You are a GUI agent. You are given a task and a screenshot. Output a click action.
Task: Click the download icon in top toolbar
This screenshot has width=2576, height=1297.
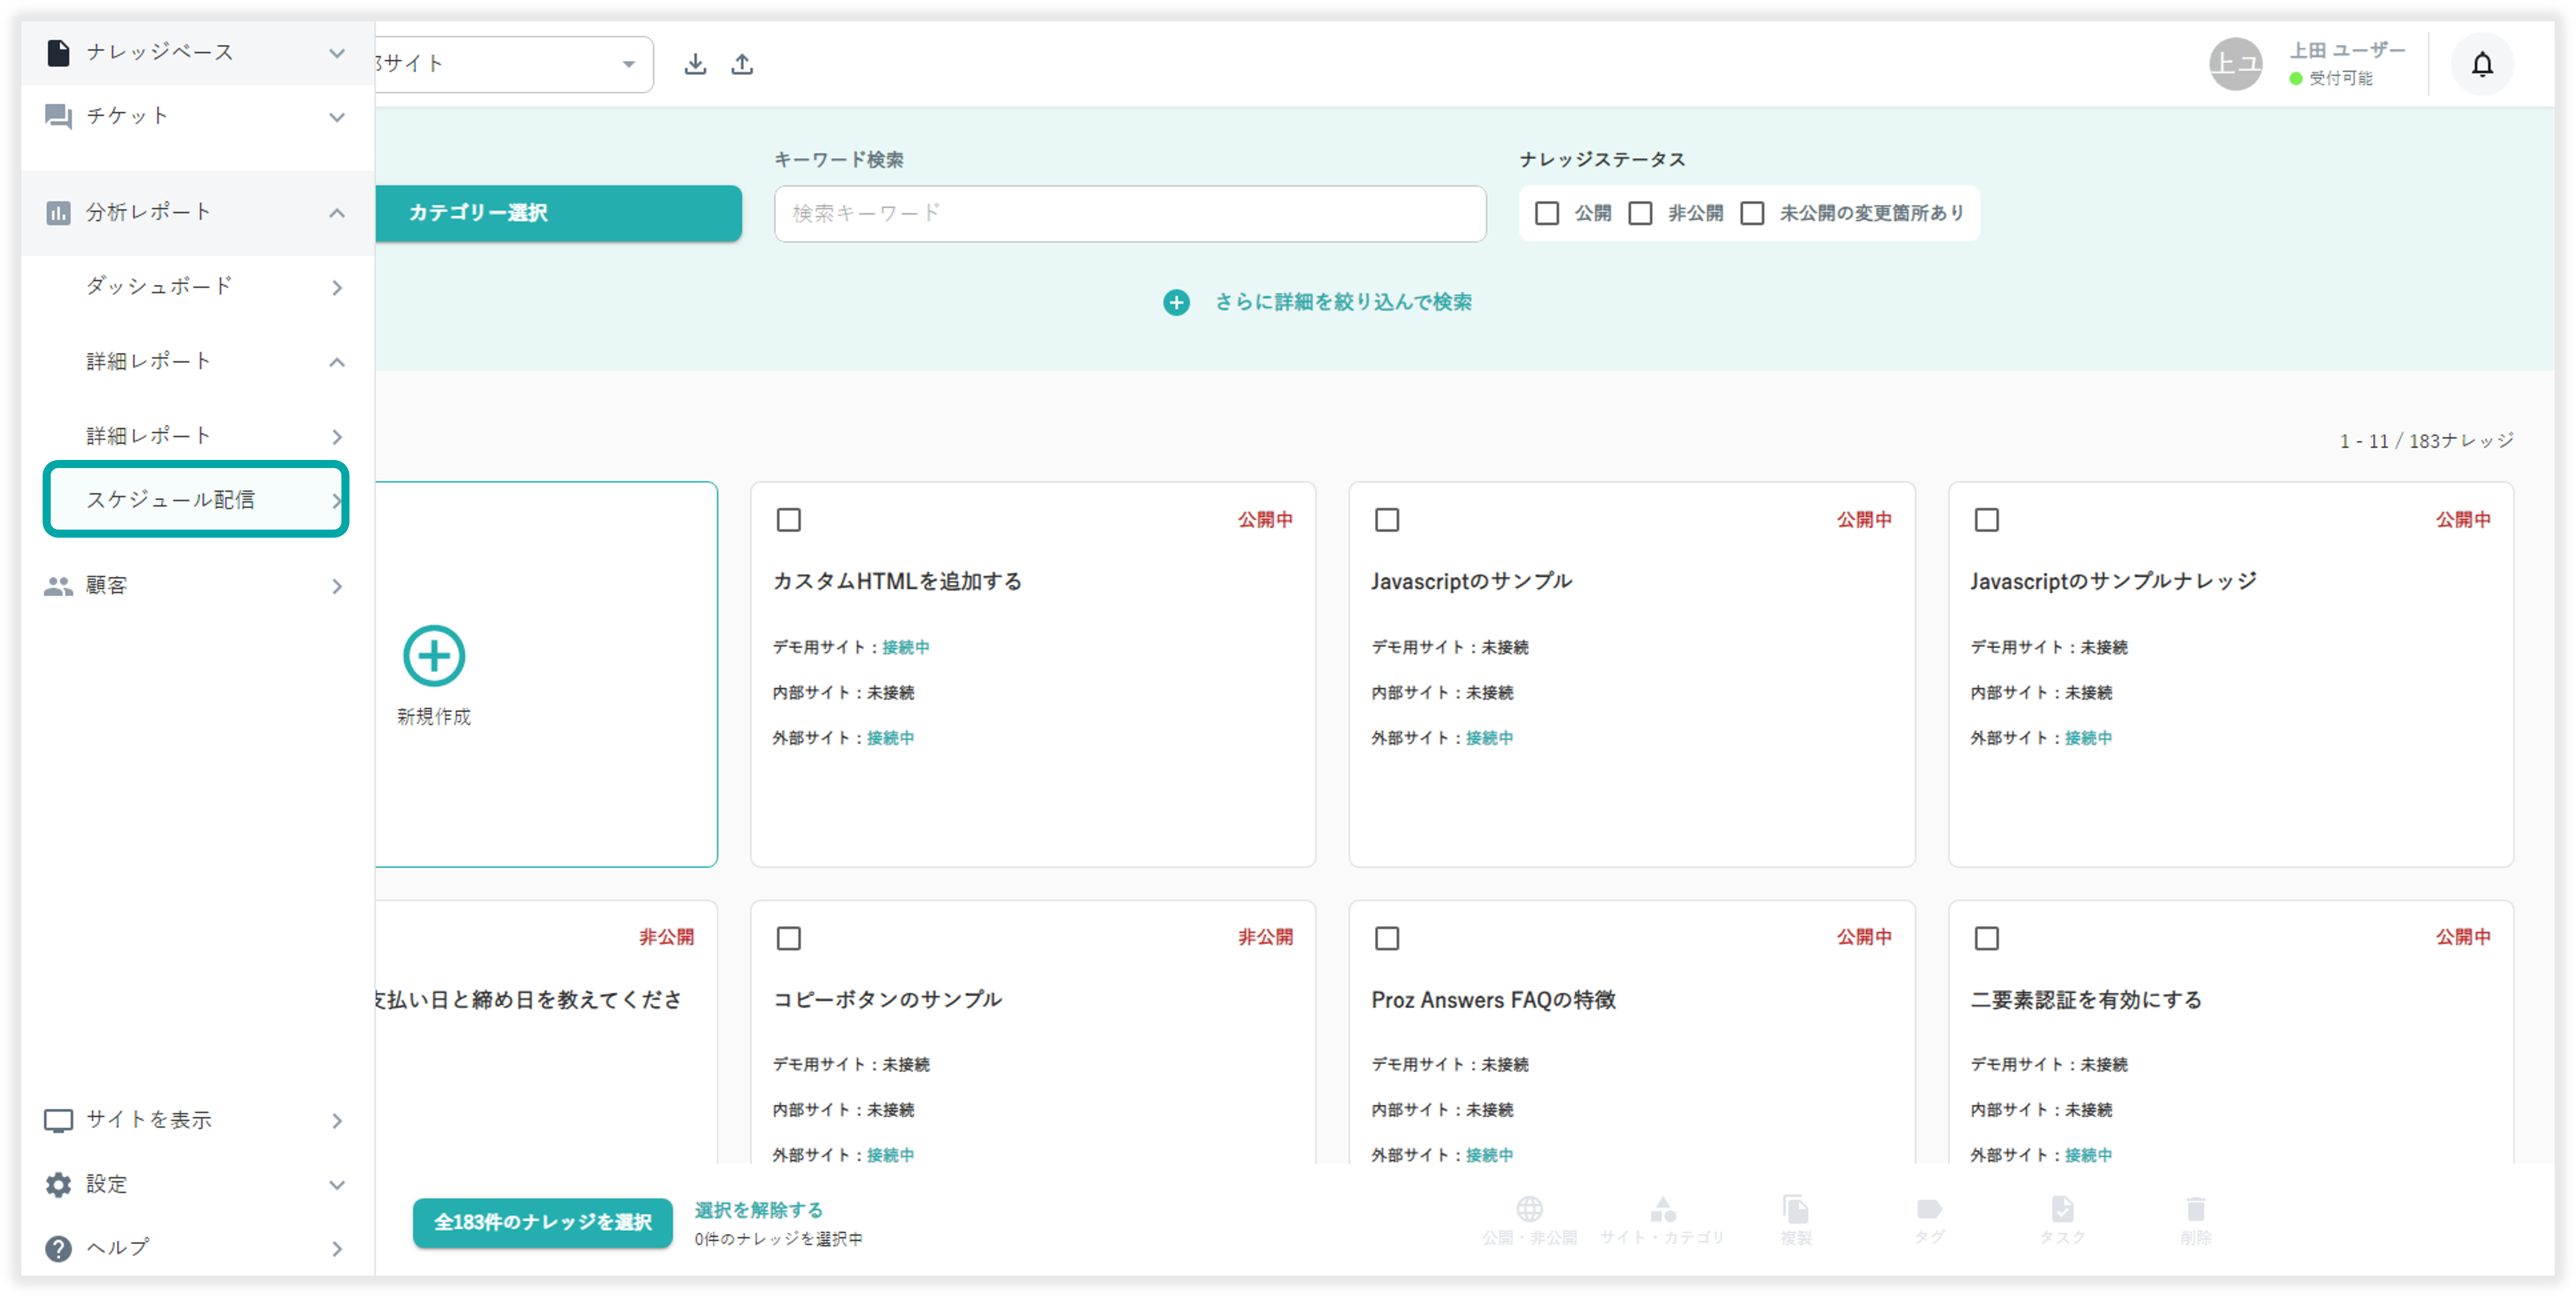point(695,65)
